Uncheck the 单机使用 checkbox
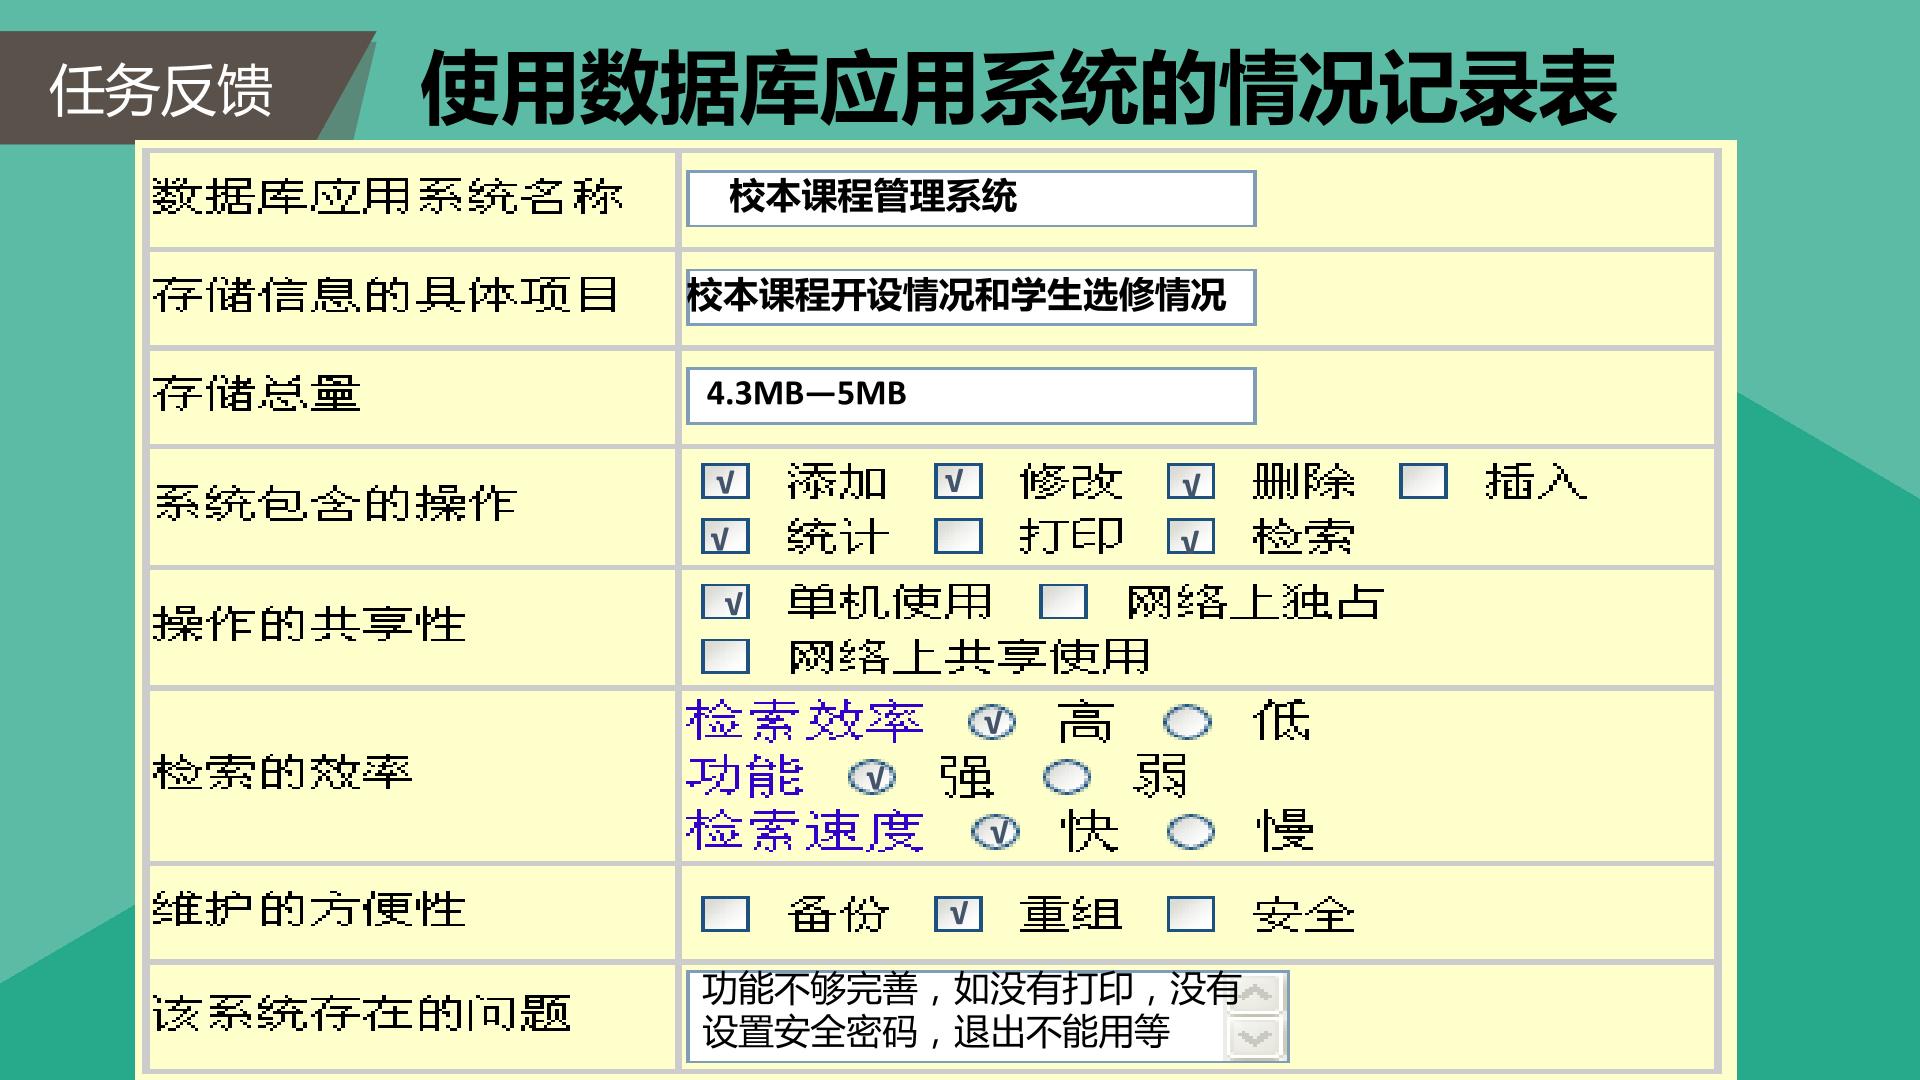Screen dimensions: 1920x1080 pos(725,602)
